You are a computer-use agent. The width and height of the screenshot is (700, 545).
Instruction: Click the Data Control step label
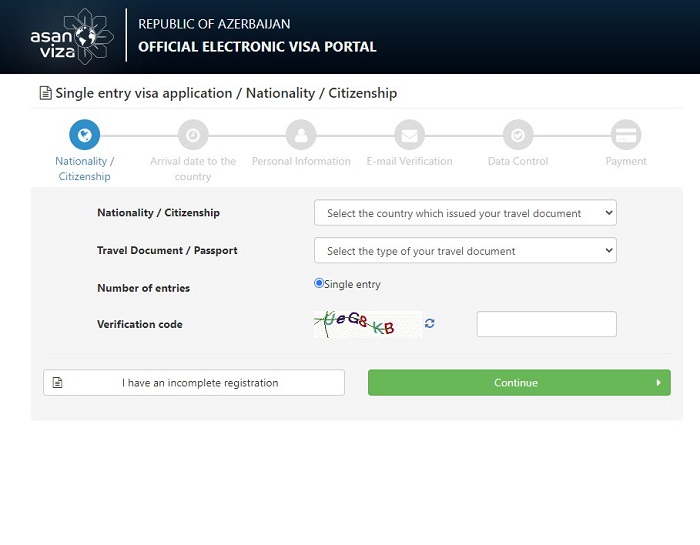pos(518,161)
